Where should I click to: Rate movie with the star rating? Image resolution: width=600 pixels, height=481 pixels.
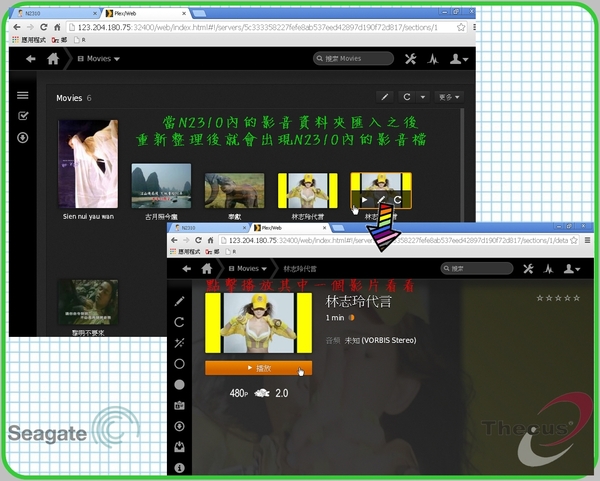click(558, 298)
